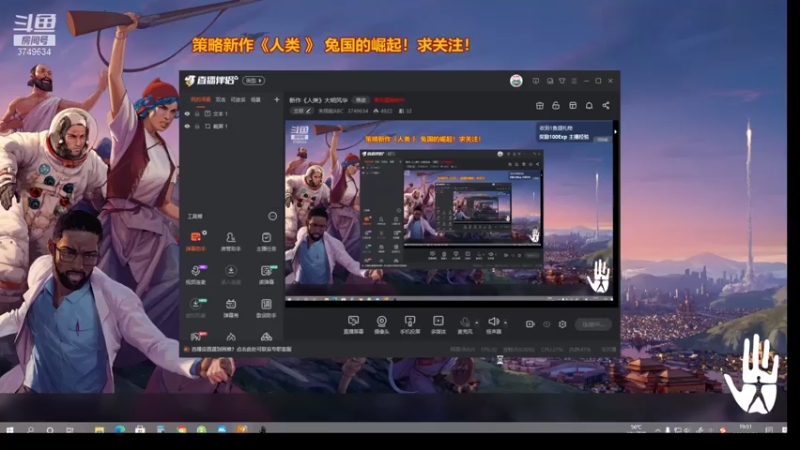This screenshot has width=800, height=450.
Task: Open the 读弹幕 tool with NEW badge
Action: pos(266,274)
